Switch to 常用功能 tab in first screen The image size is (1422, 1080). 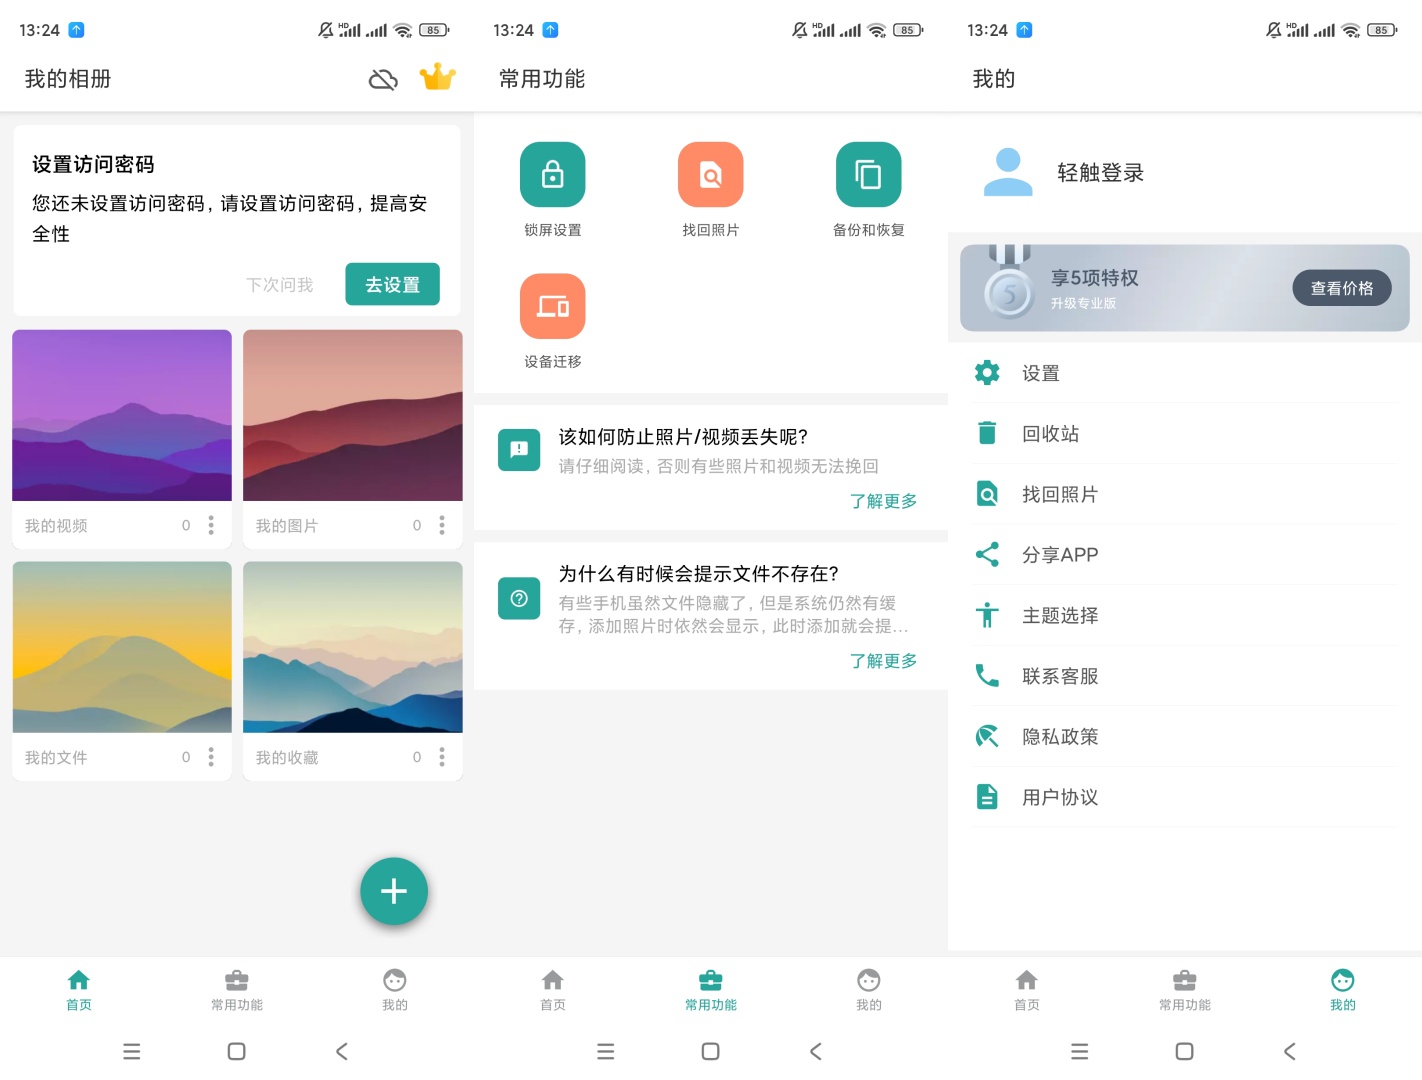pyautogui.click(x=237, y=989)
